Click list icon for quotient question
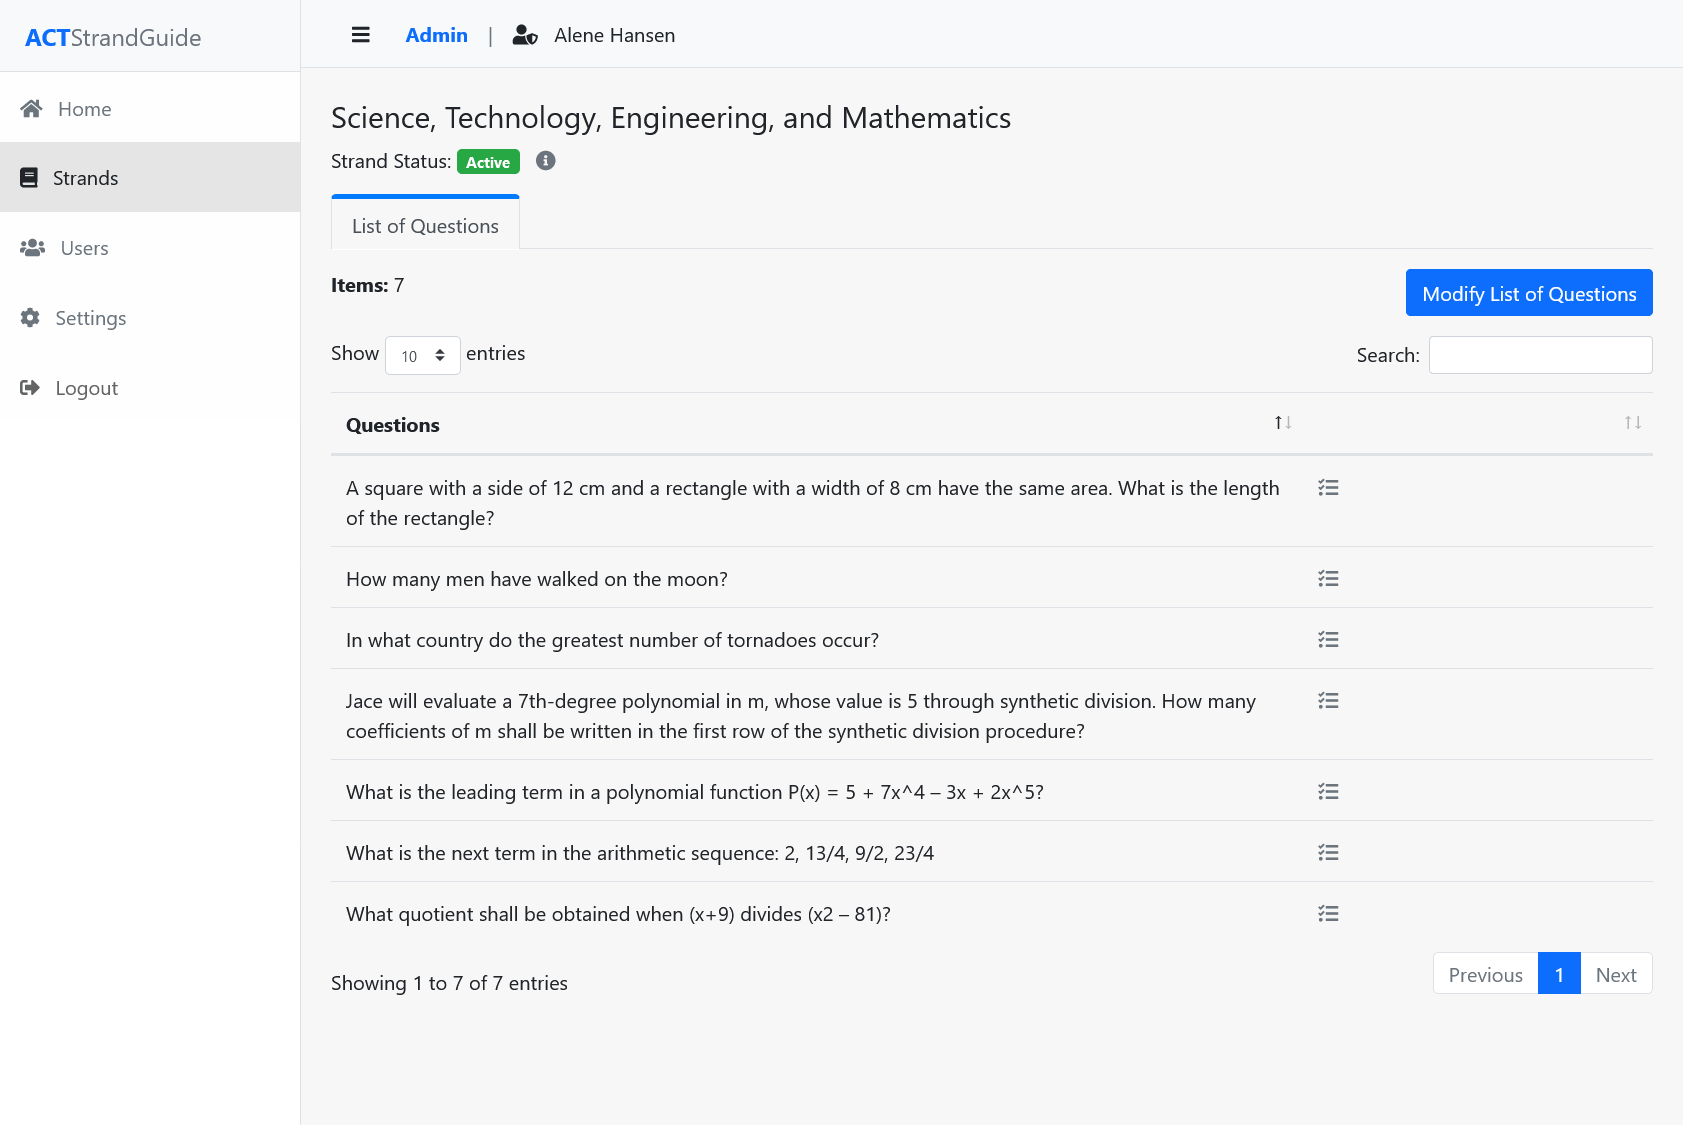The width and height of the screenshot is (1683, 1125). point(1328,914)
